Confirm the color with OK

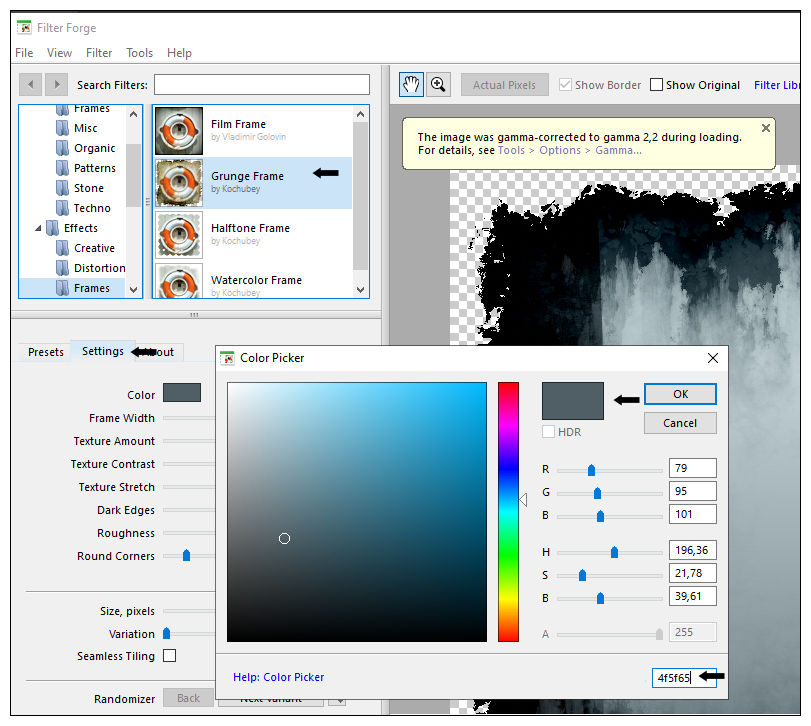tap(680, 394)
